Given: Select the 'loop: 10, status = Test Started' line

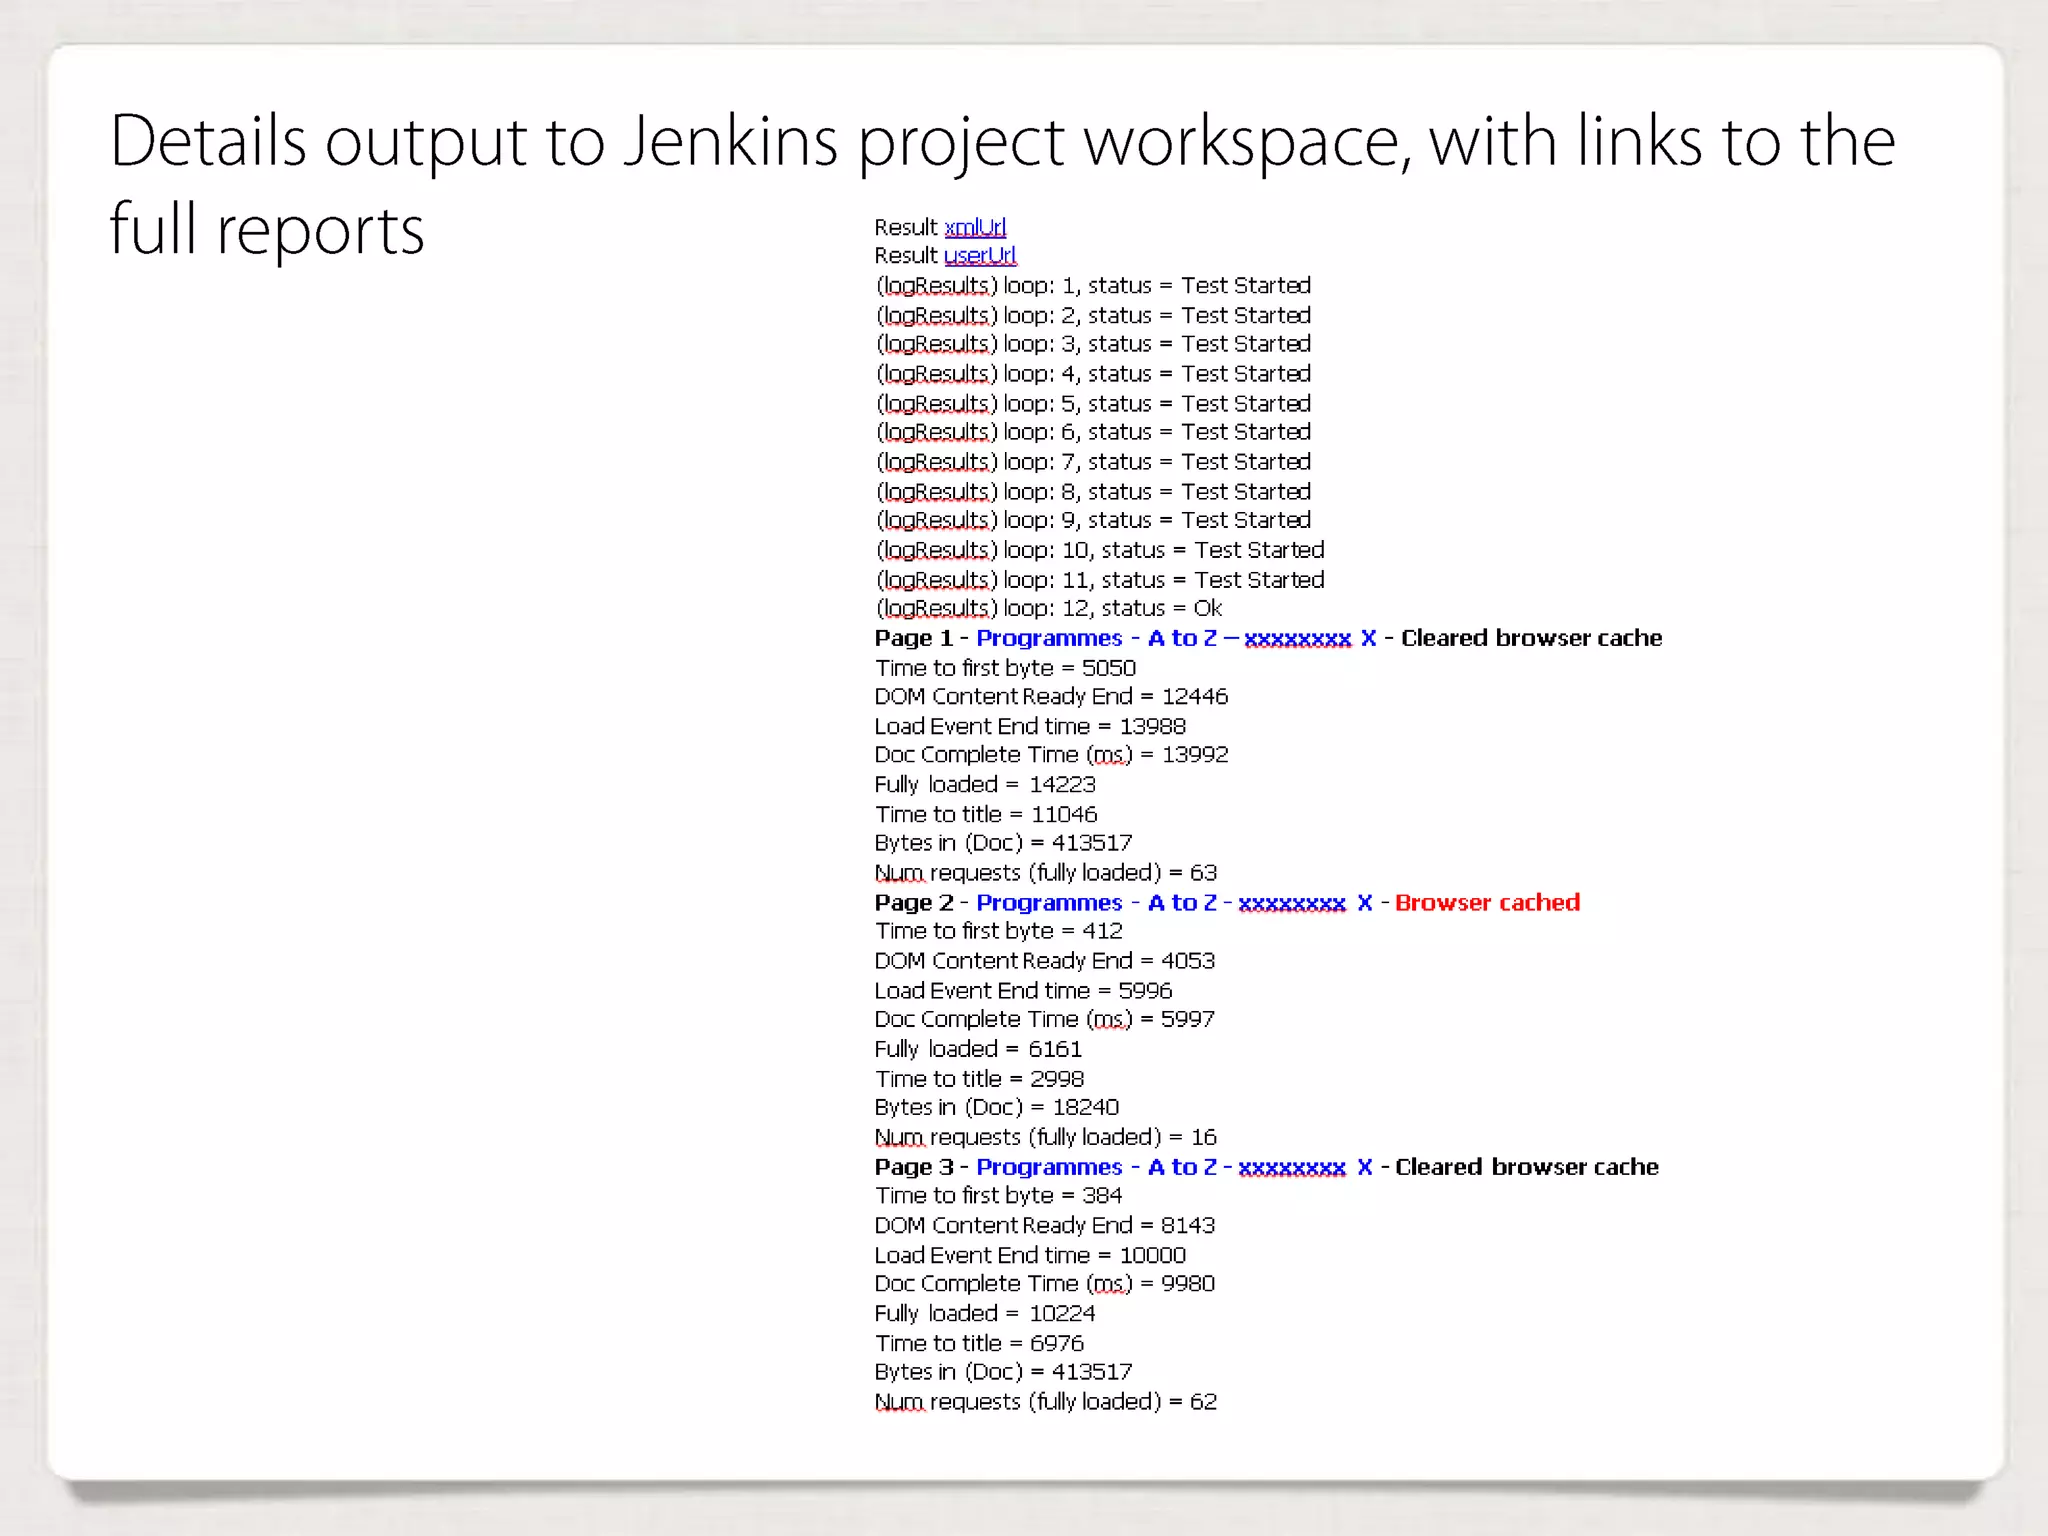Looking at the screenshot, I should point(1100,550).
